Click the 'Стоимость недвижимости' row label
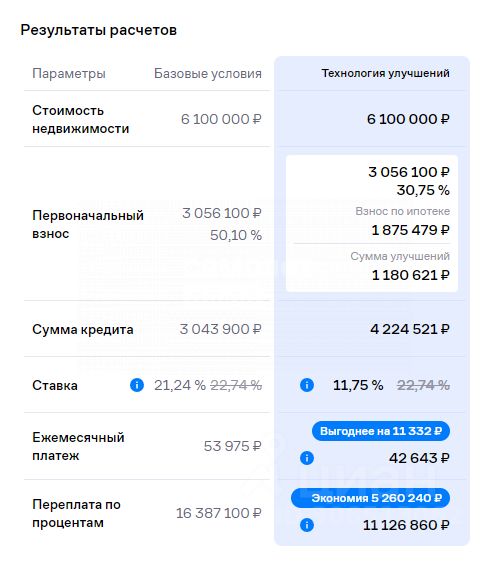Viewport: 490px width, 570px height. [x=81, y=119]
